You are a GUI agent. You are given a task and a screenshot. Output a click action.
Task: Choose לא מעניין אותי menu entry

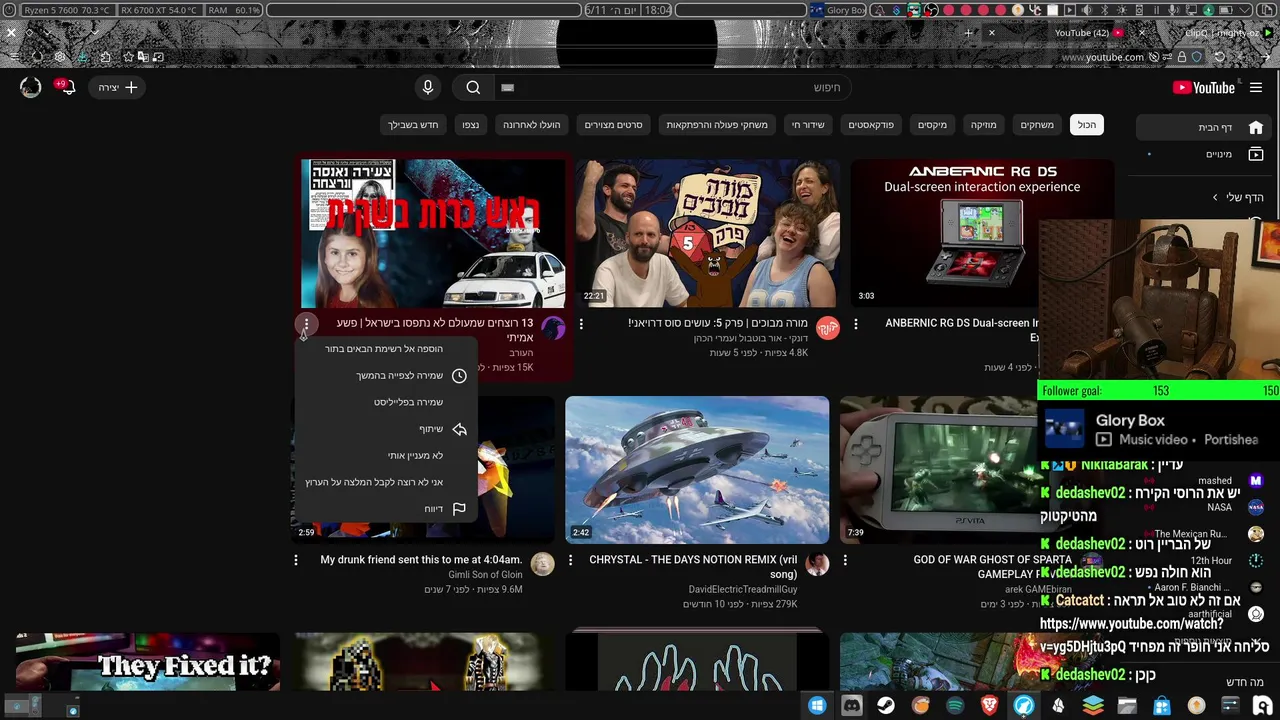pos(384,456)
